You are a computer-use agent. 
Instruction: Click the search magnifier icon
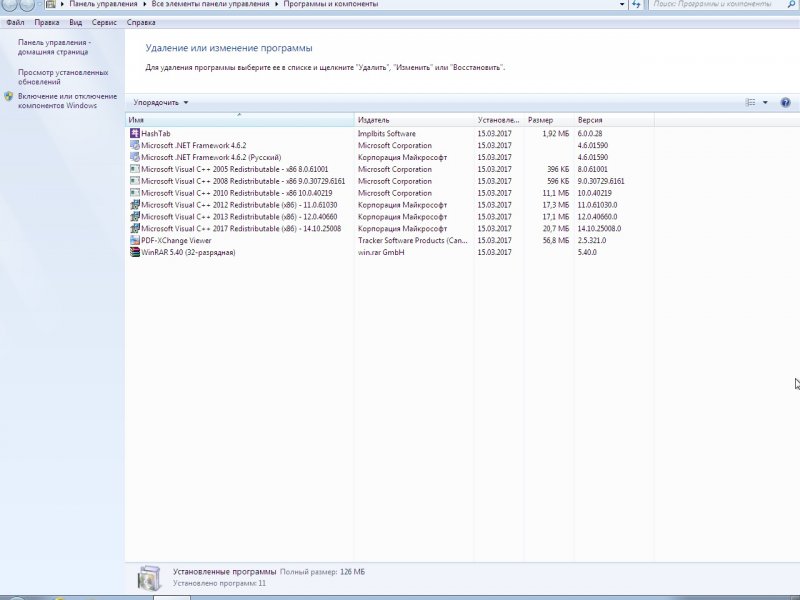[x=791, y=4]
